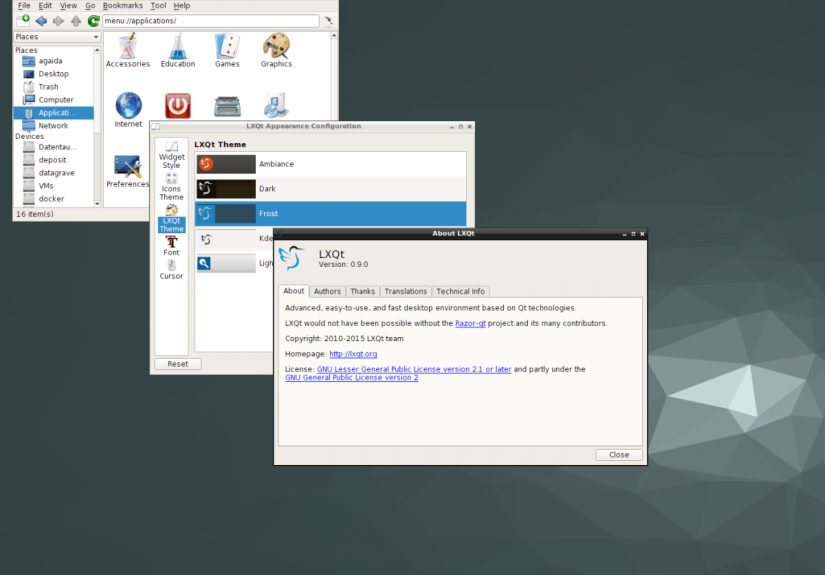Open the Help menu
Viewport: 825px width, 575px height.
[x=182, y=5]
